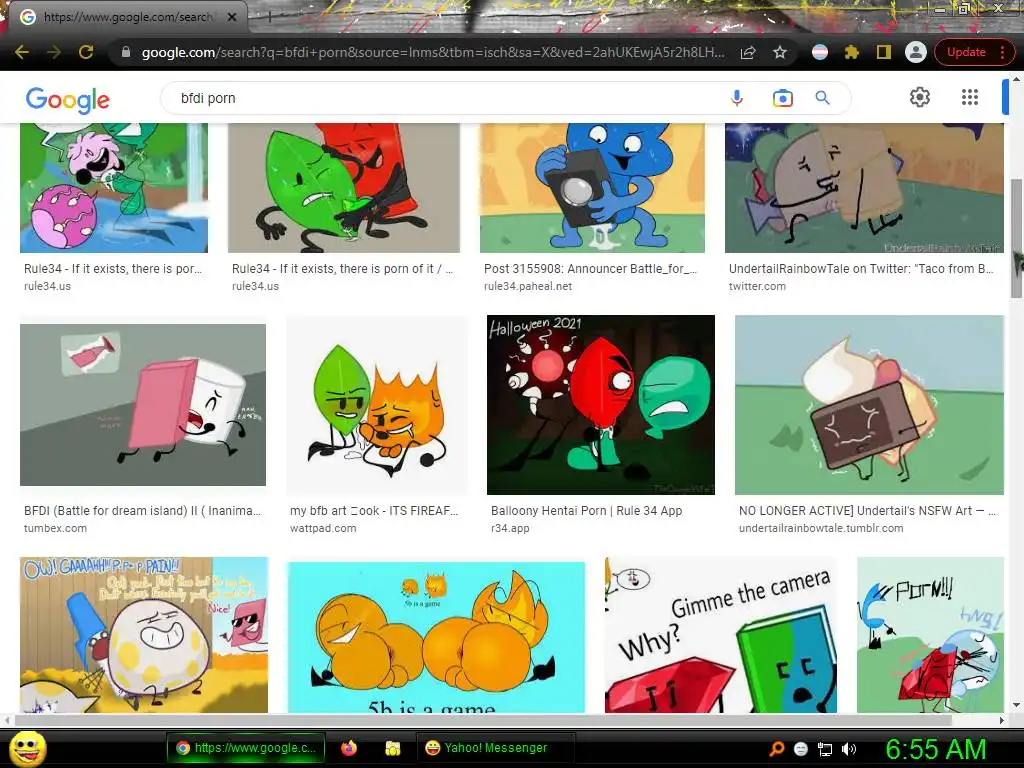The image size is (1024, 768).
Task: Open Chrome's three-dot menu beside Update
Action: 1002,52
